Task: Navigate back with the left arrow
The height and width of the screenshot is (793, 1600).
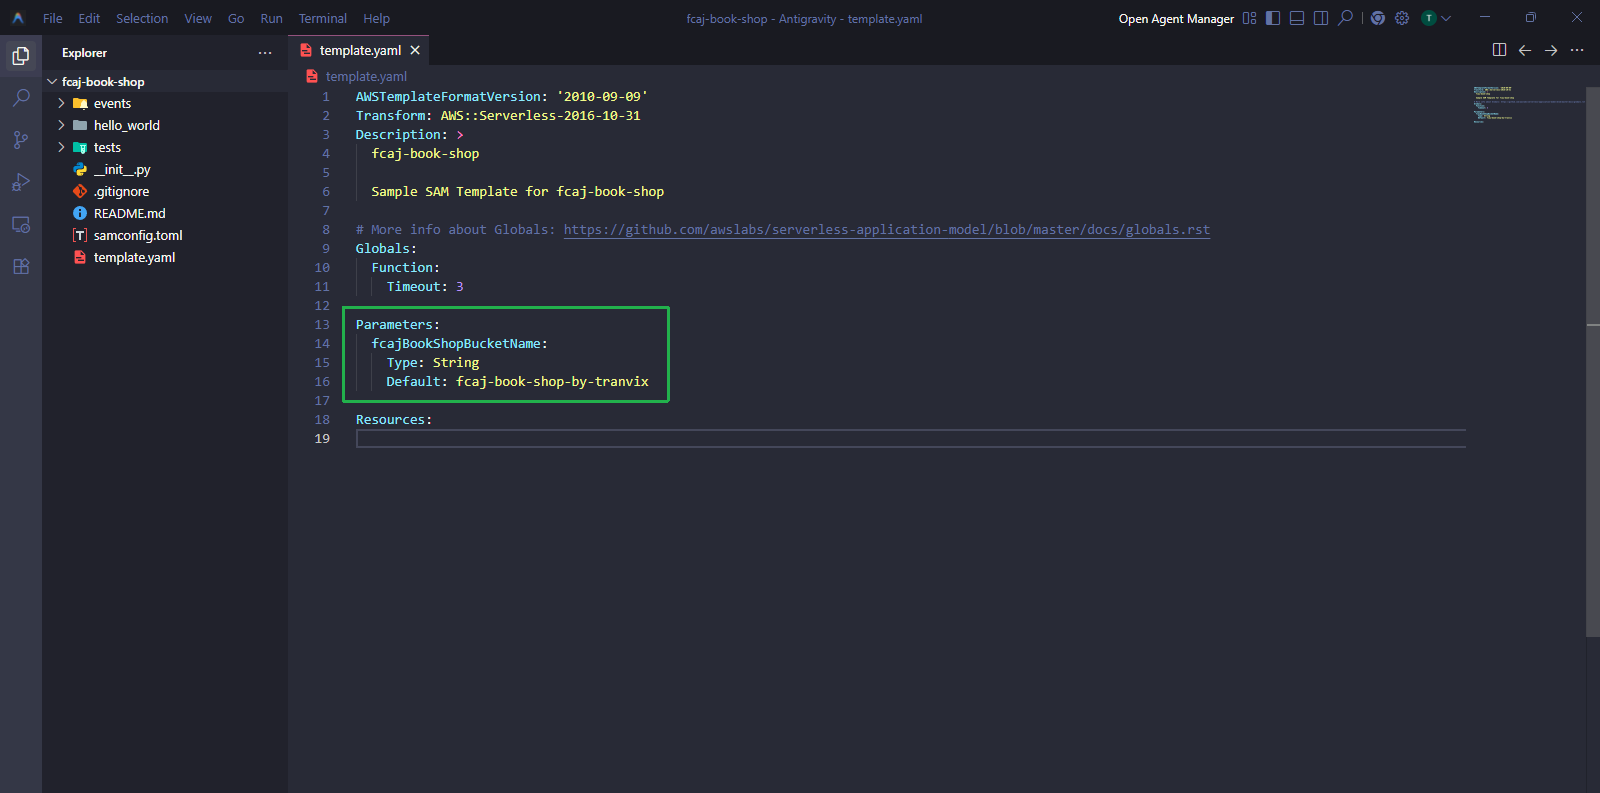Action: [1525, 50]
